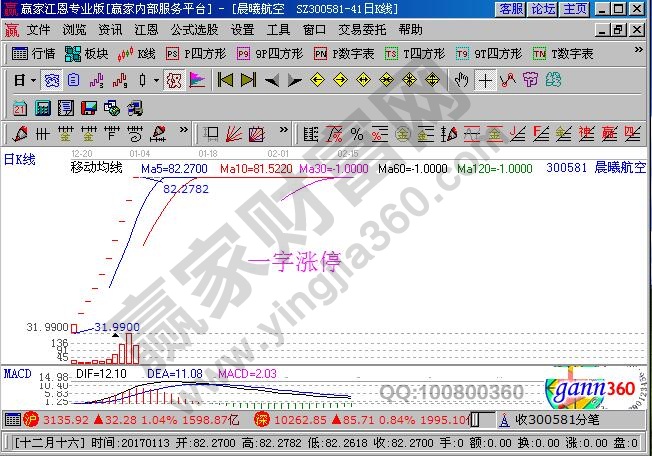Open the P四方形 tool

[190, 53]
